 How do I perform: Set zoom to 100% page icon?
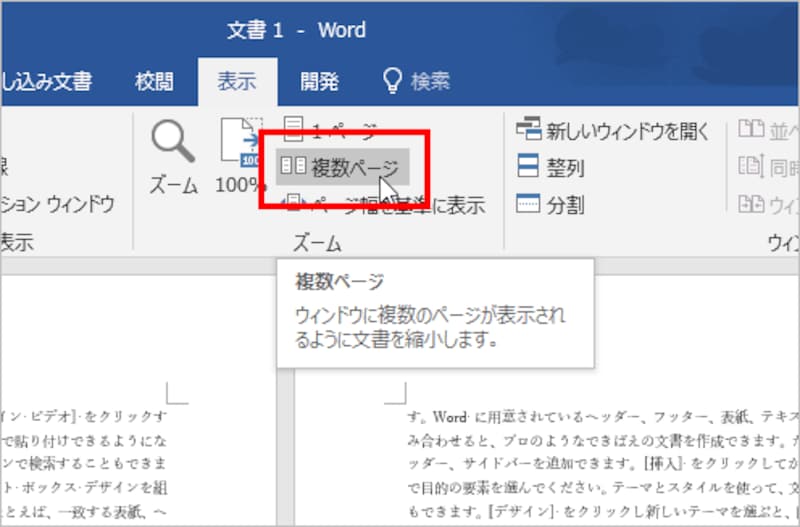[240, 156]
